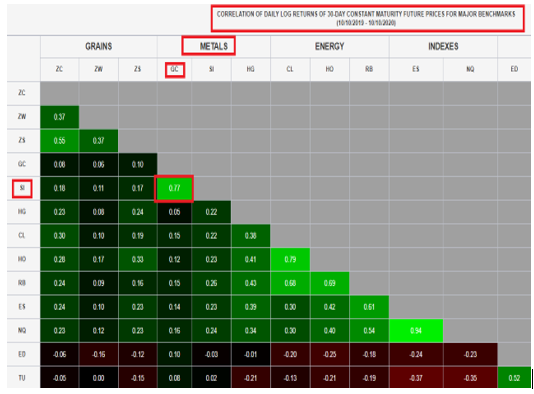Screen dimensions: 534x394
Task: Select the ENERGY group header
Action: tap(329, 46)
